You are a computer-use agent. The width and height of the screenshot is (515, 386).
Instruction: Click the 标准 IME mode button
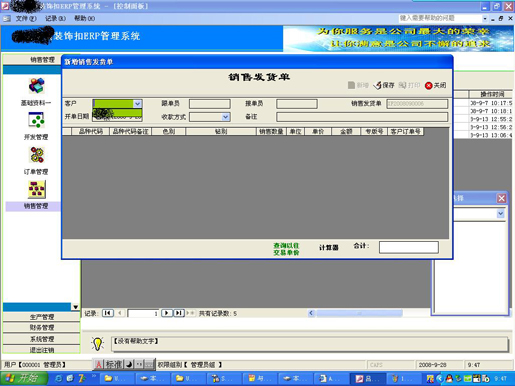(x=113, y=365)
